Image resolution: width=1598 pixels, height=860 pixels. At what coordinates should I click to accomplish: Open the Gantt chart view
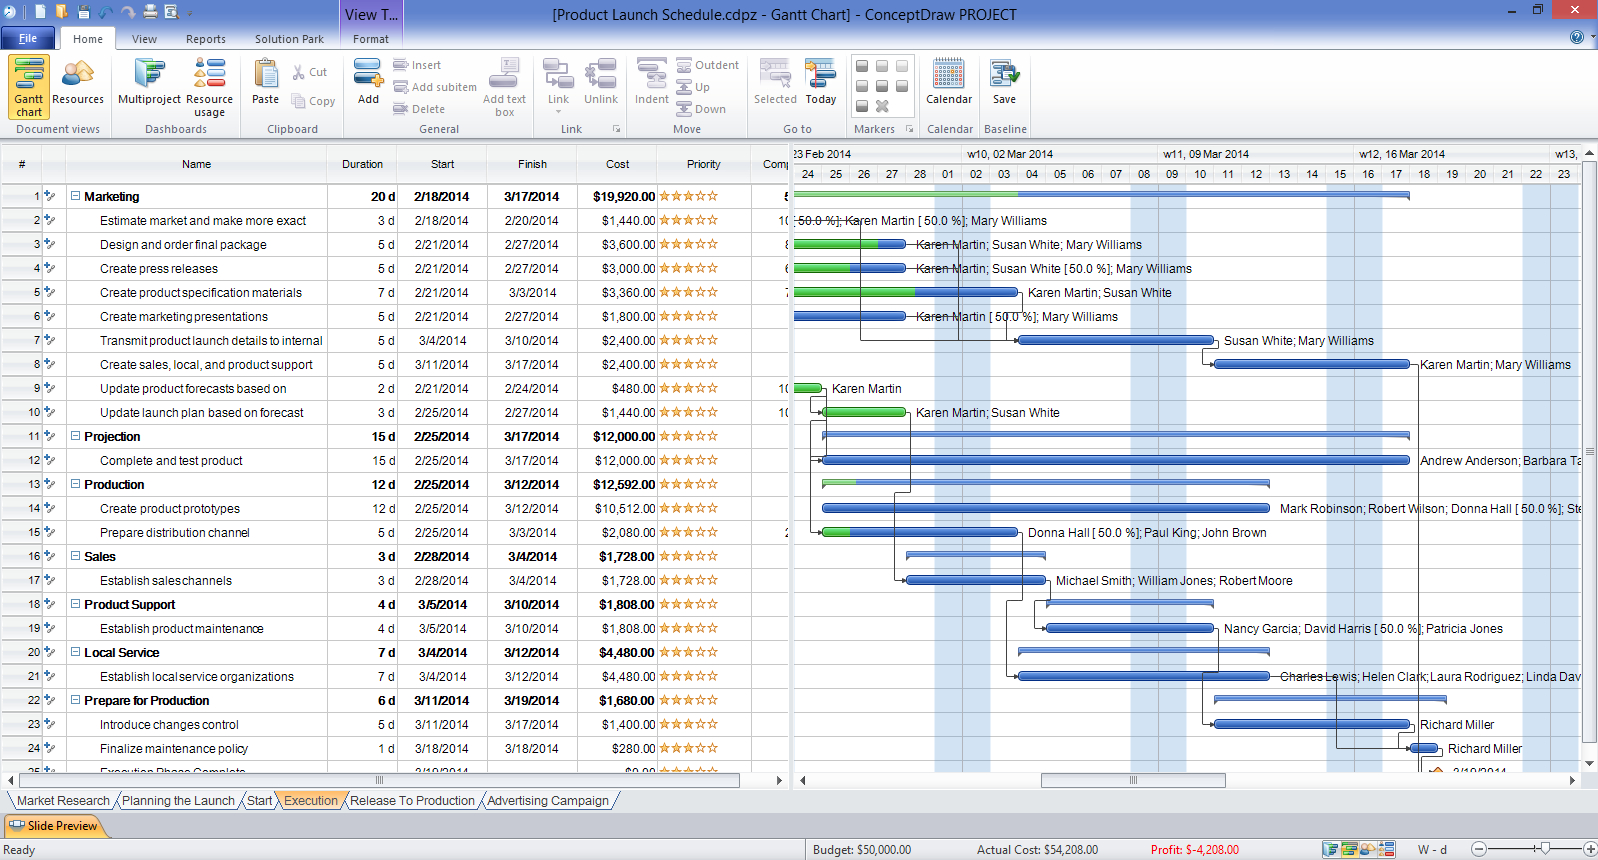pos(29,86)
